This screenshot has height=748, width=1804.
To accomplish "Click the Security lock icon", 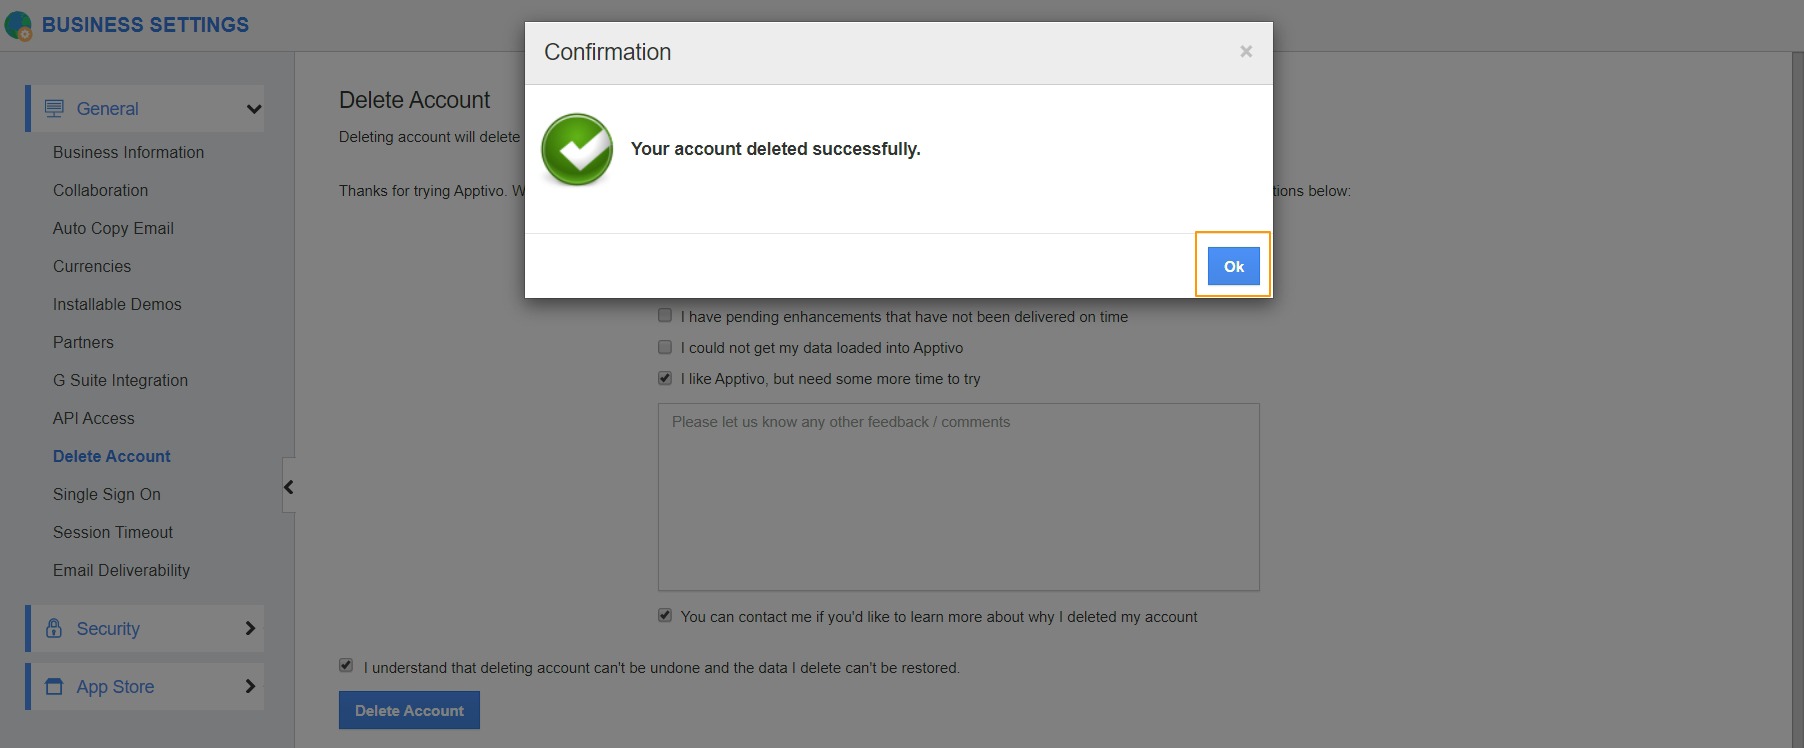I will click(54, 628).
